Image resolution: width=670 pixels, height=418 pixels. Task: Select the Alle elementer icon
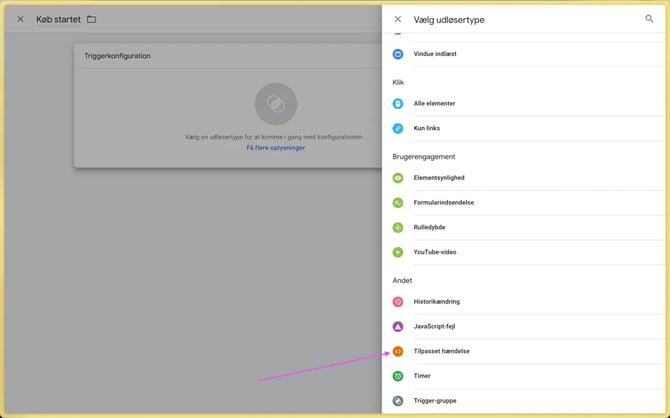tap(398, 103)
